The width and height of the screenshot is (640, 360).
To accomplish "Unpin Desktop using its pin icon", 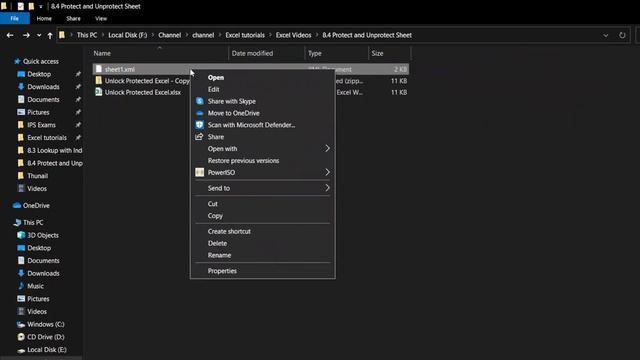I will [x=78, y=74].
